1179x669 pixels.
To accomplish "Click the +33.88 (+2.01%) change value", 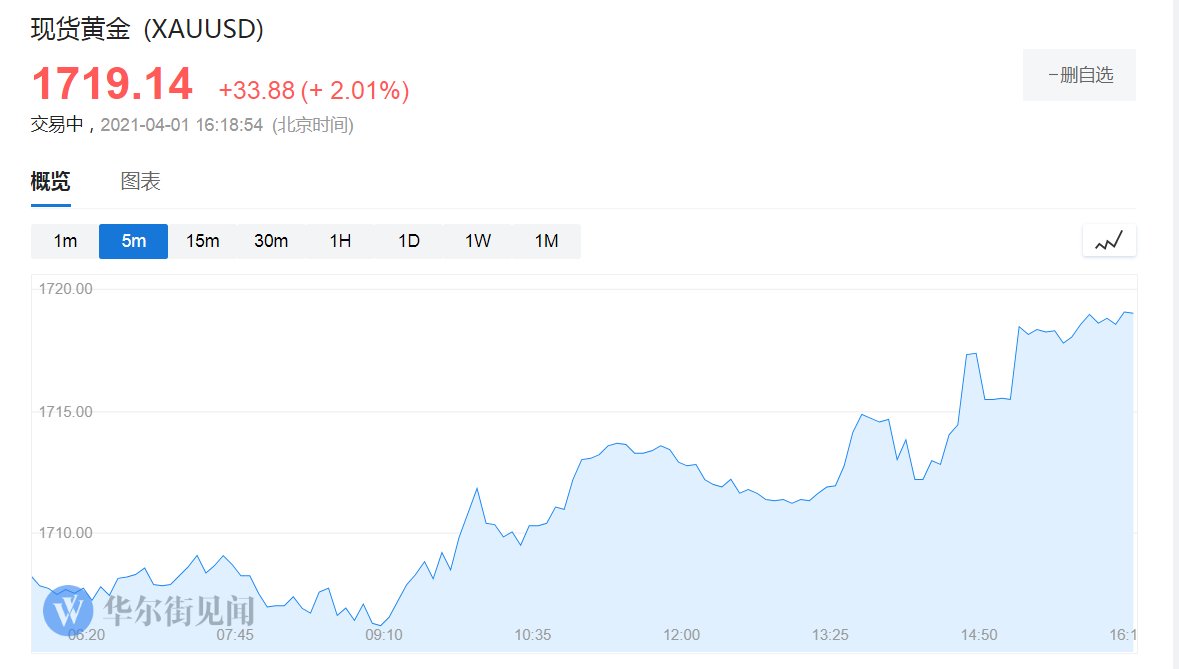I will 314,91.
